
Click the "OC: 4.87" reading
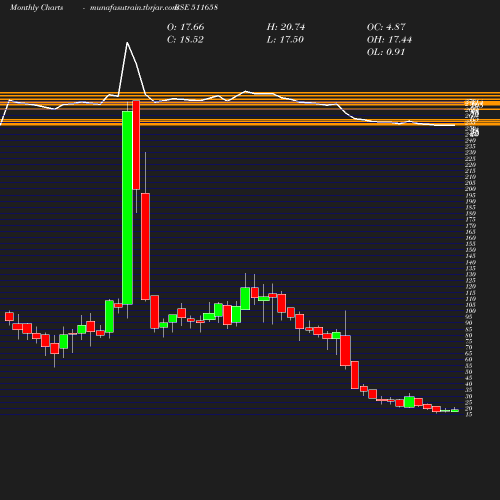click(x=386, y=27)
